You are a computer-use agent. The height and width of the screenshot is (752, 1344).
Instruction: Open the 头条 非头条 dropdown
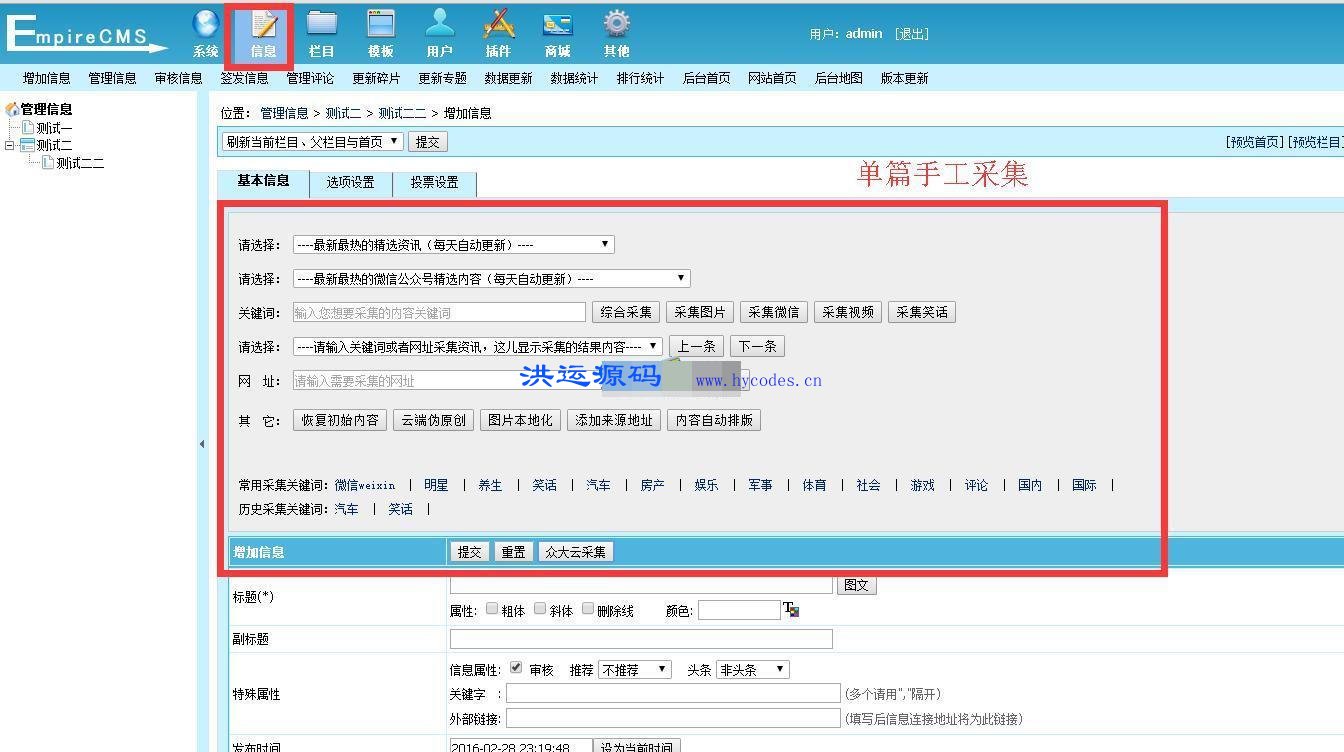pyautogui.click(x=752, y=670)
